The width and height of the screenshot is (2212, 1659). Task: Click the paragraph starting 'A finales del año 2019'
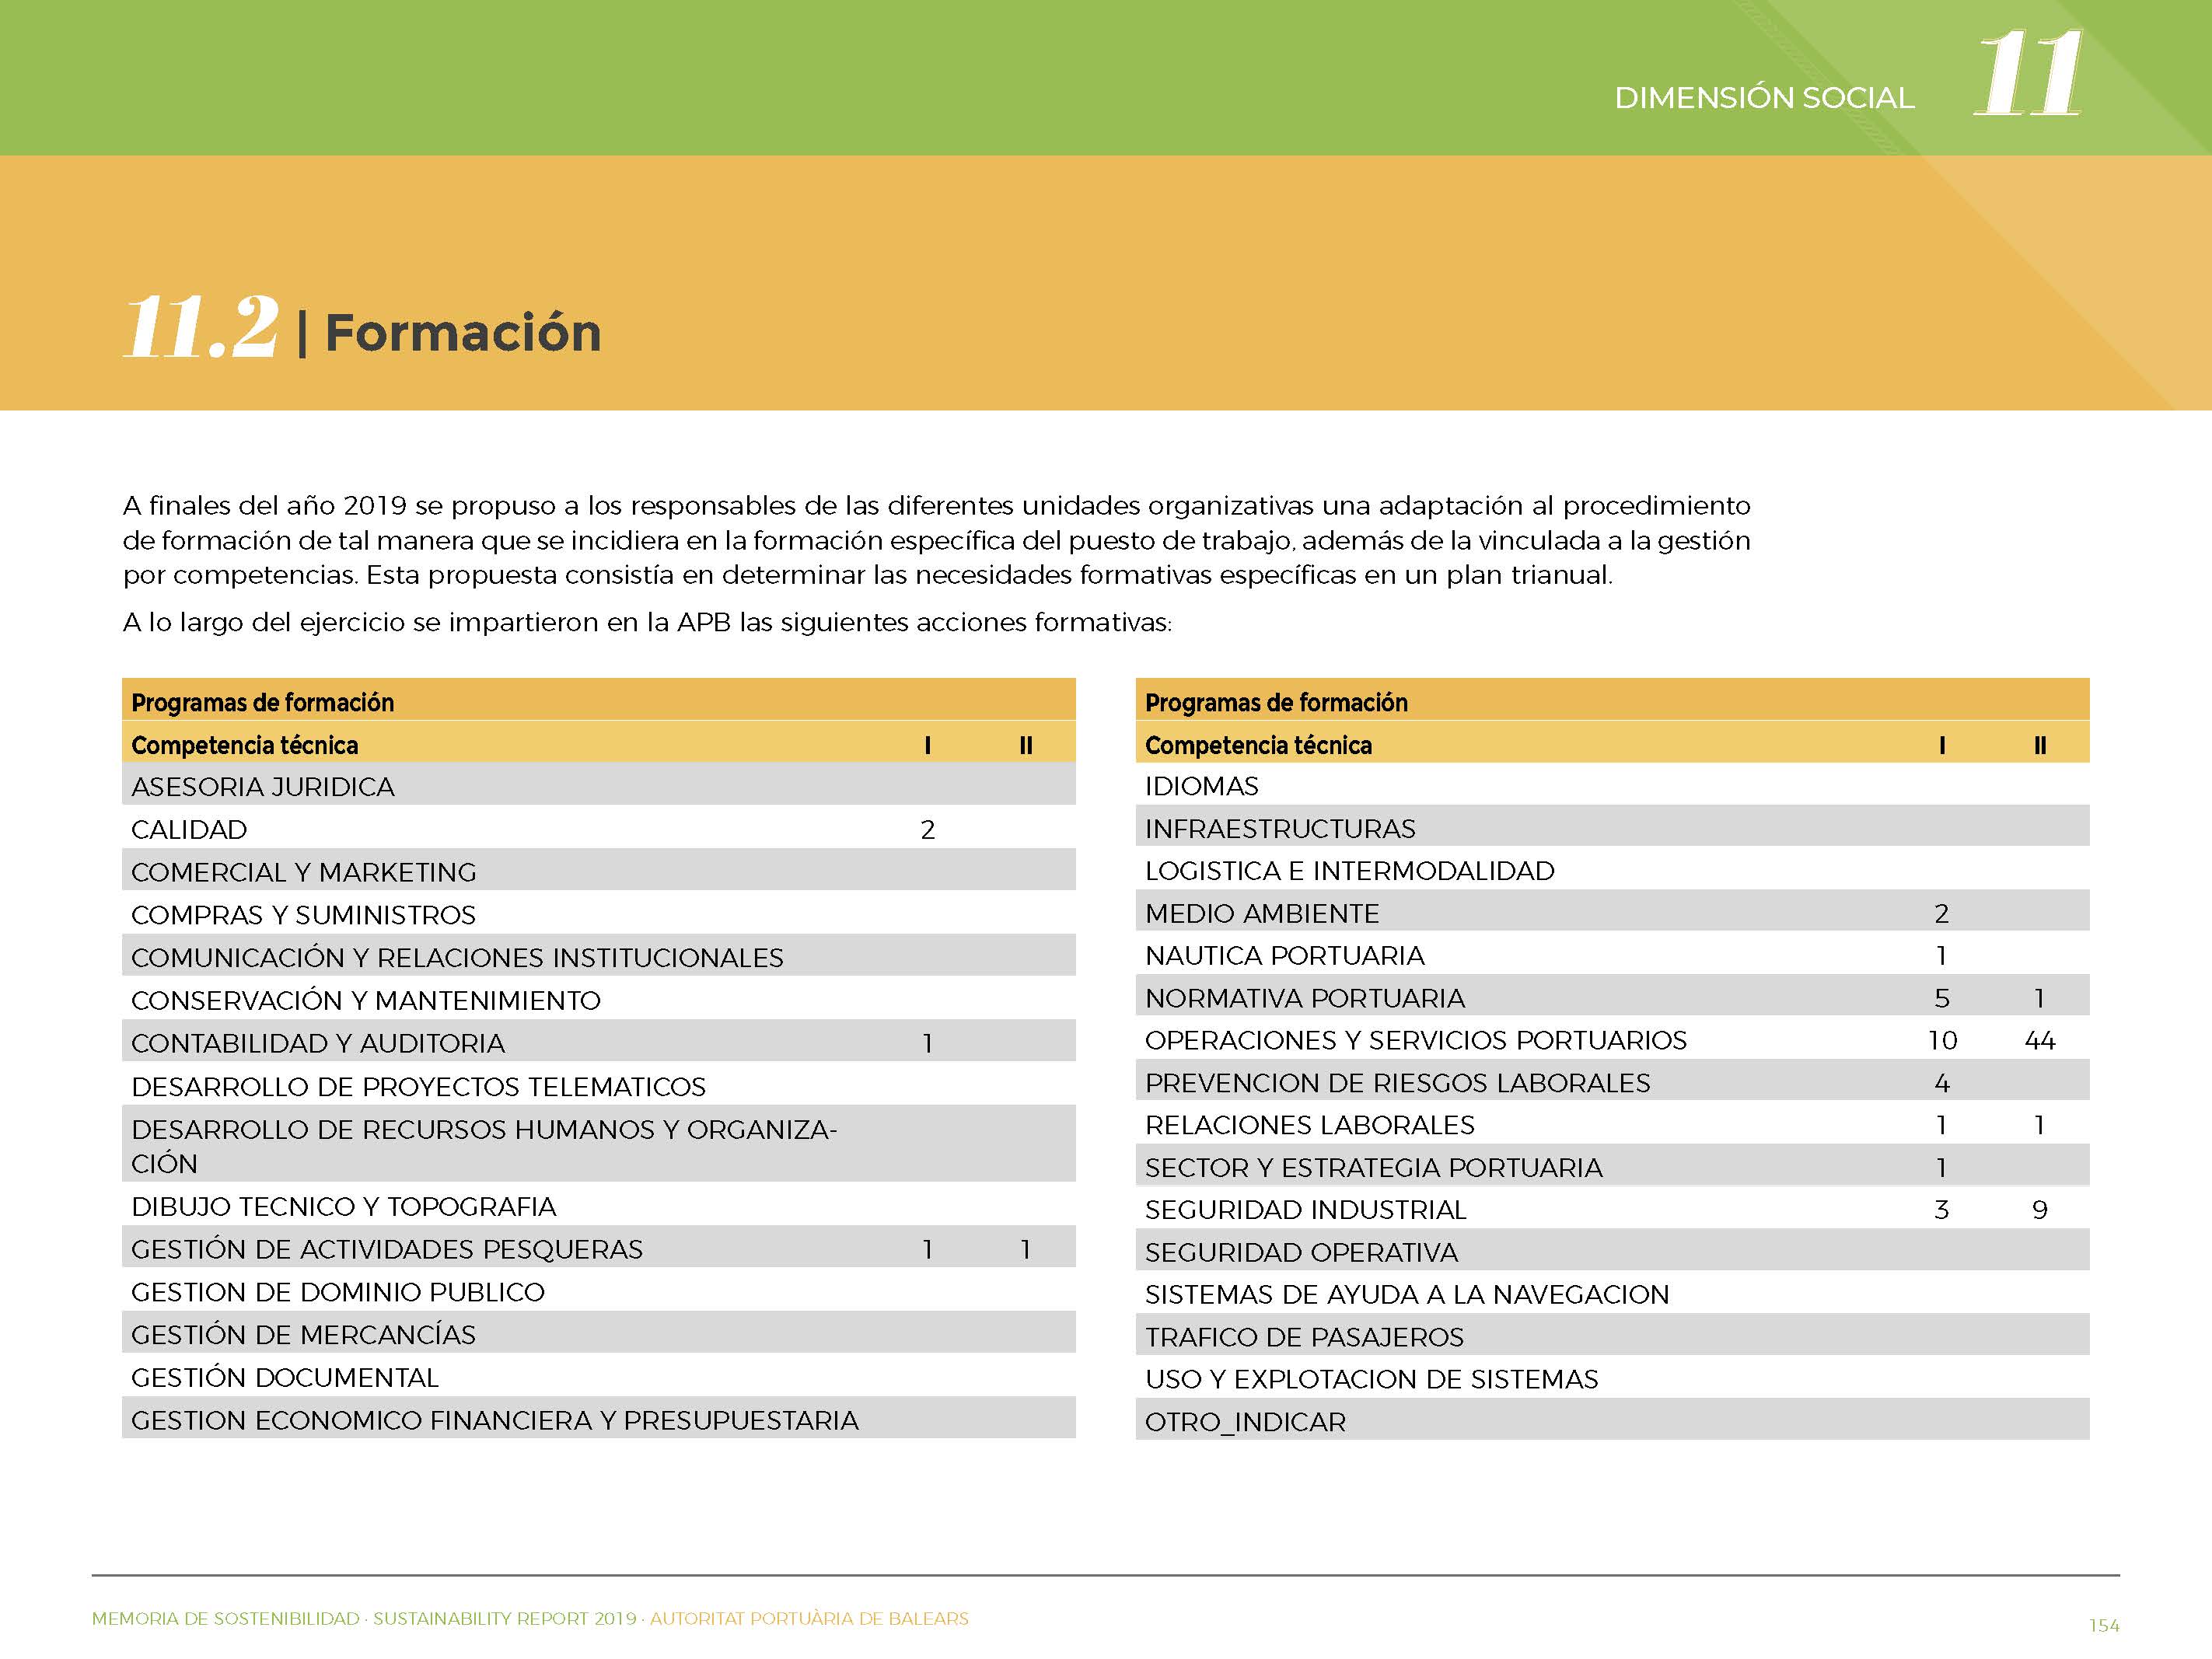point(936,540)
